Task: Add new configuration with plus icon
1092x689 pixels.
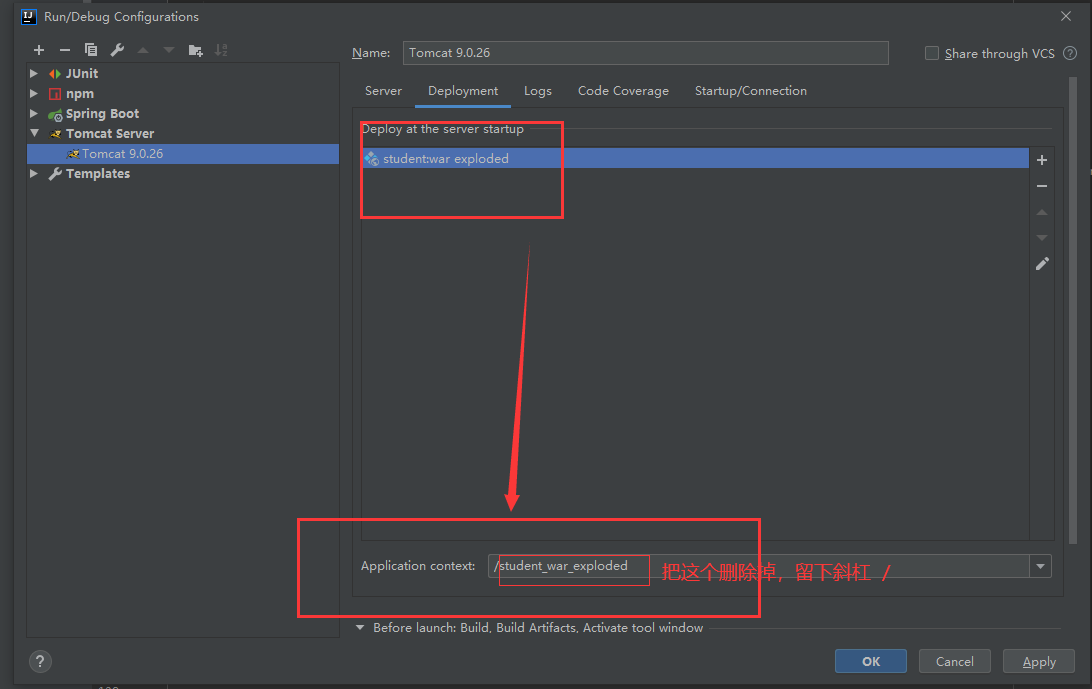Action: [x=39, y=50]
